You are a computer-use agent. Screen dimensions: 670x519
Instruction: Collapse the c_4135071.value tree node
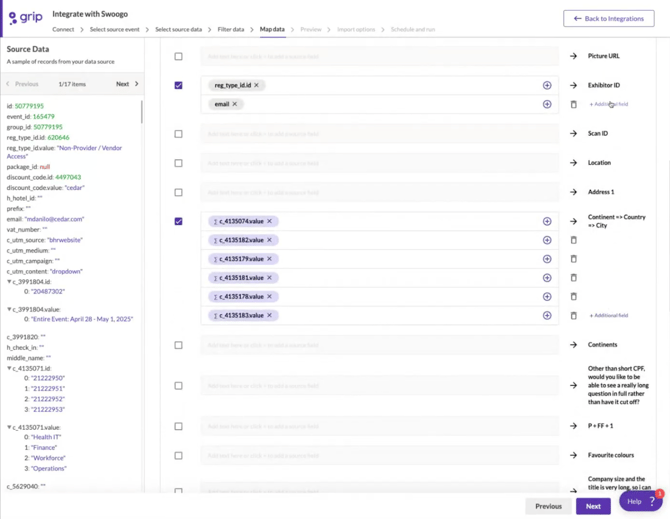(9, 427)
